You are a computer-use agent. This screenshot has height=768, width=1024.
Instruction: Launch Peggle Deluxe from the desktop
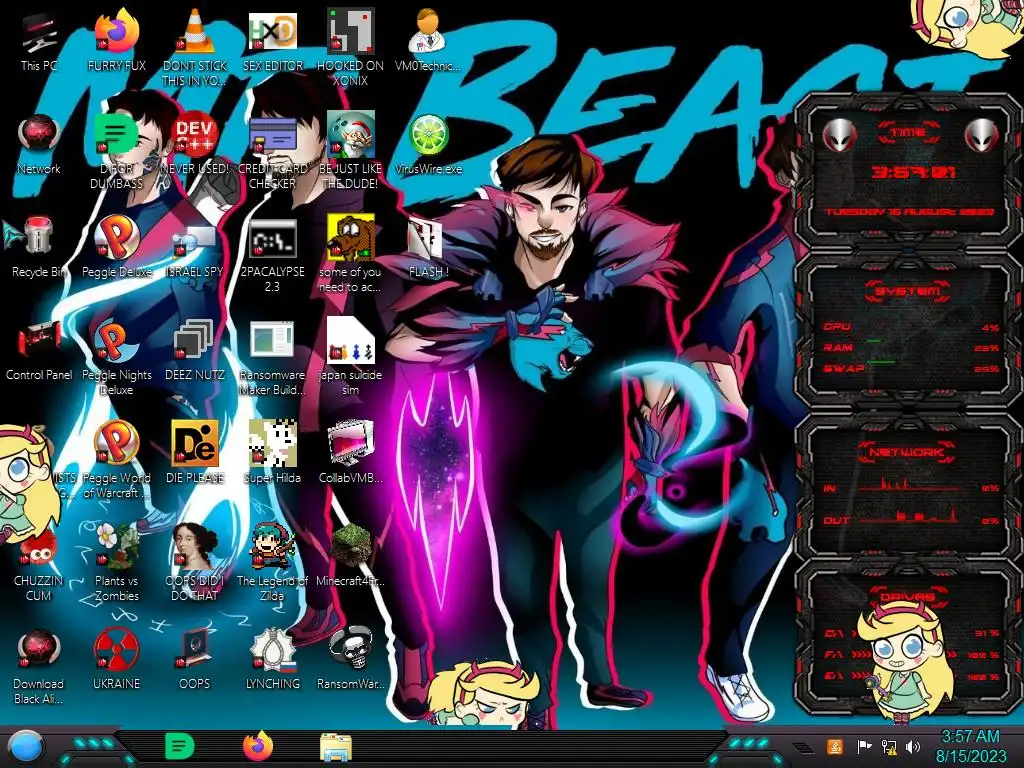click(116, 247)
